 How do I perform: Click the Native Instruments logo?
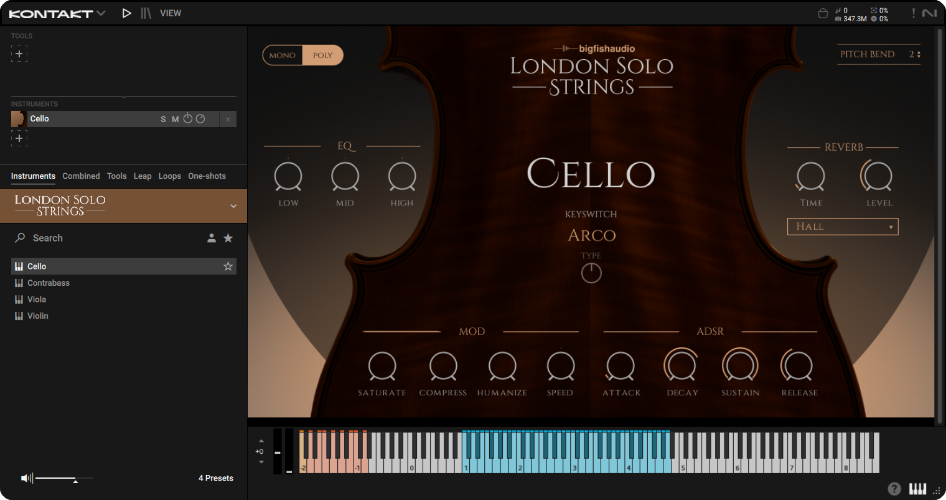[x=930, y=13]
